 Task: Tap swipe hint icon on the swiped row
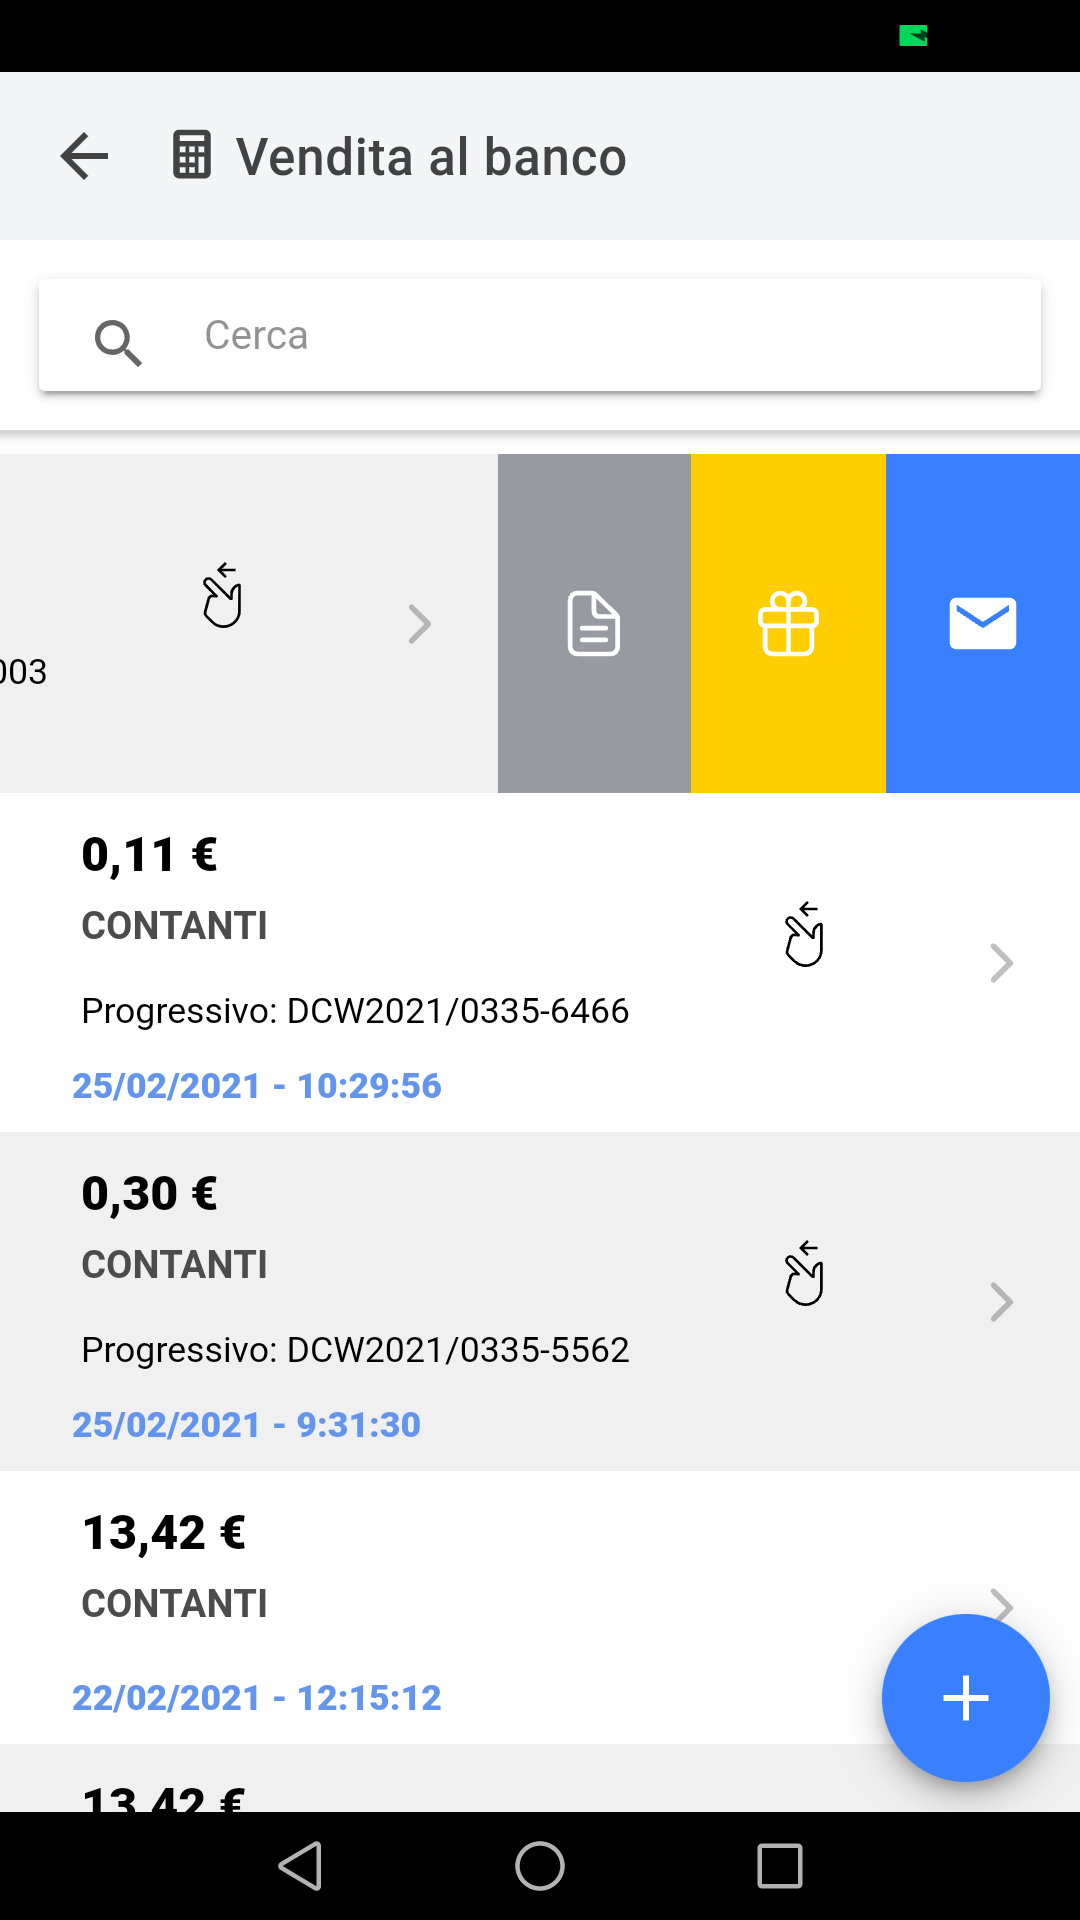tap(222, 595)
